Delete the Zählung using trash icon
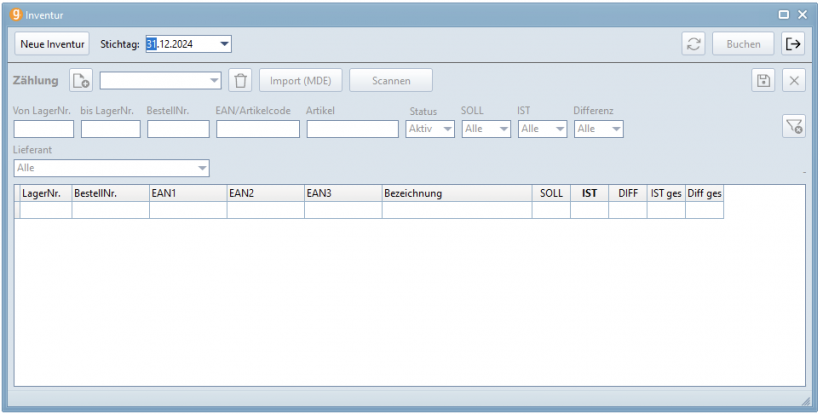The height and width of the screenshot is (414, 820). tap(240, 80)
